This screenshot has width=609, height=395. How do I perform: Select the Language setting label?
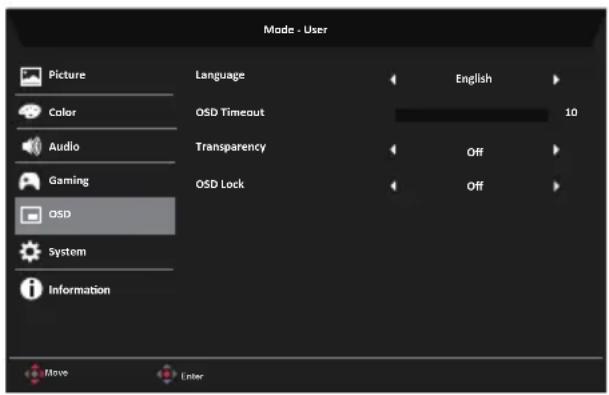click(220, 75)
